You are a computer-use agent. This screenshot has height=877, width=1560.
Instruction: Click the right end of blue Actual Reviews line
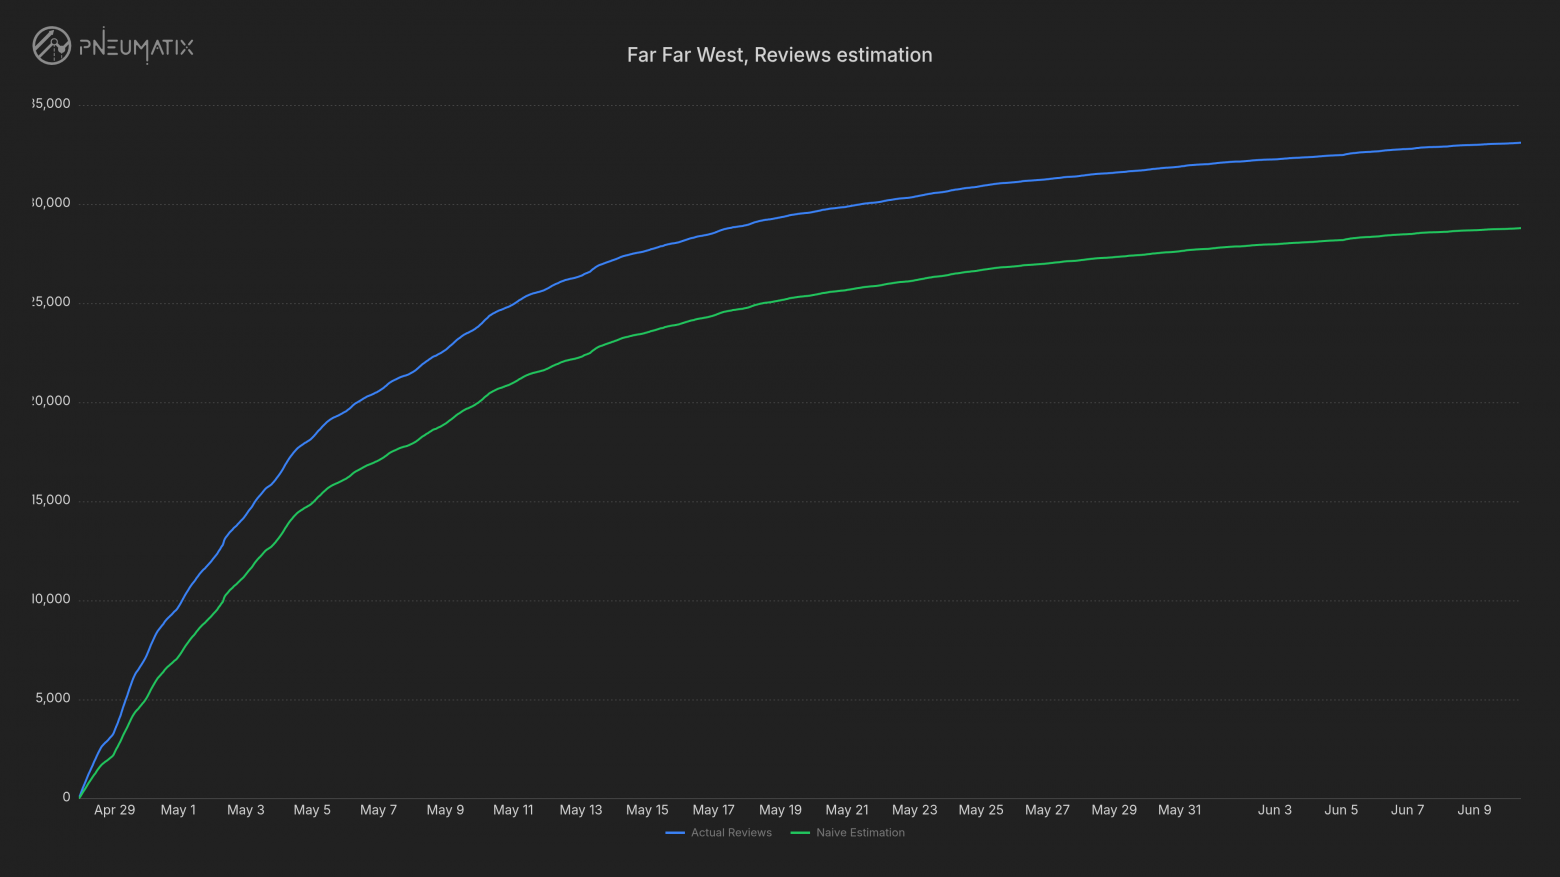1519,143
